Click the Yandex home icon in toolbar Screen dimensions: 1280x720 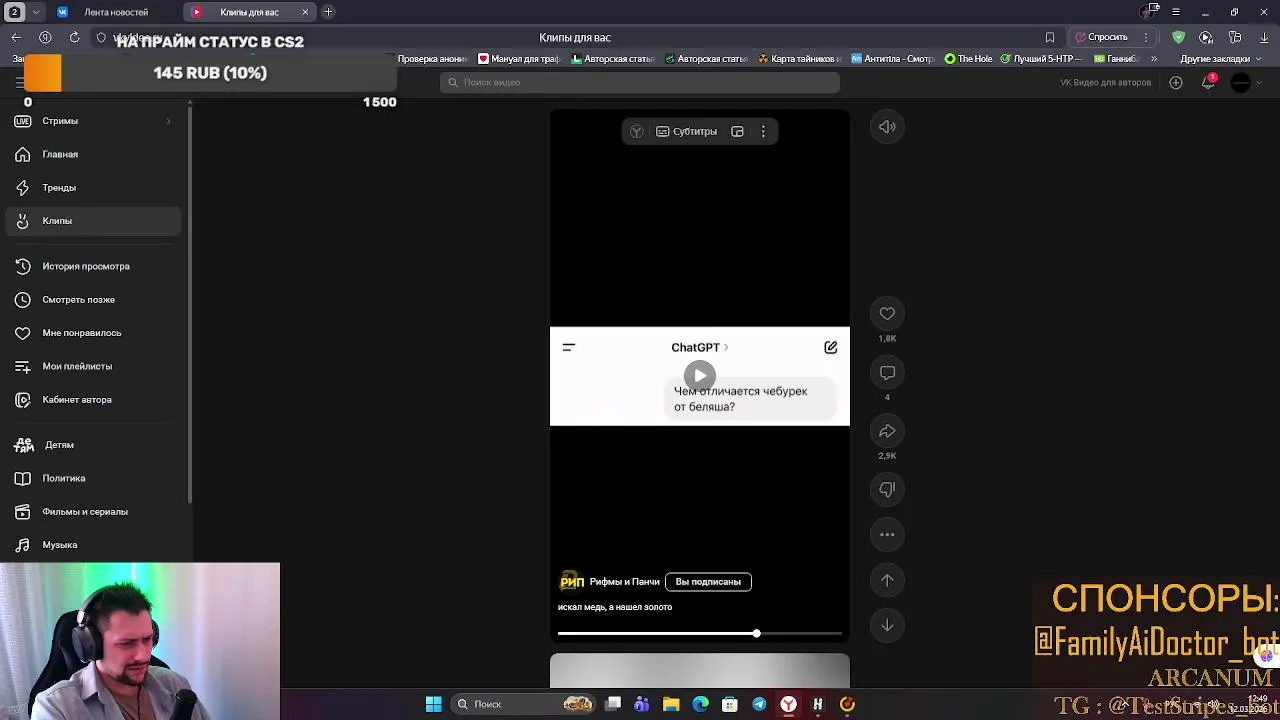point(45,37)
